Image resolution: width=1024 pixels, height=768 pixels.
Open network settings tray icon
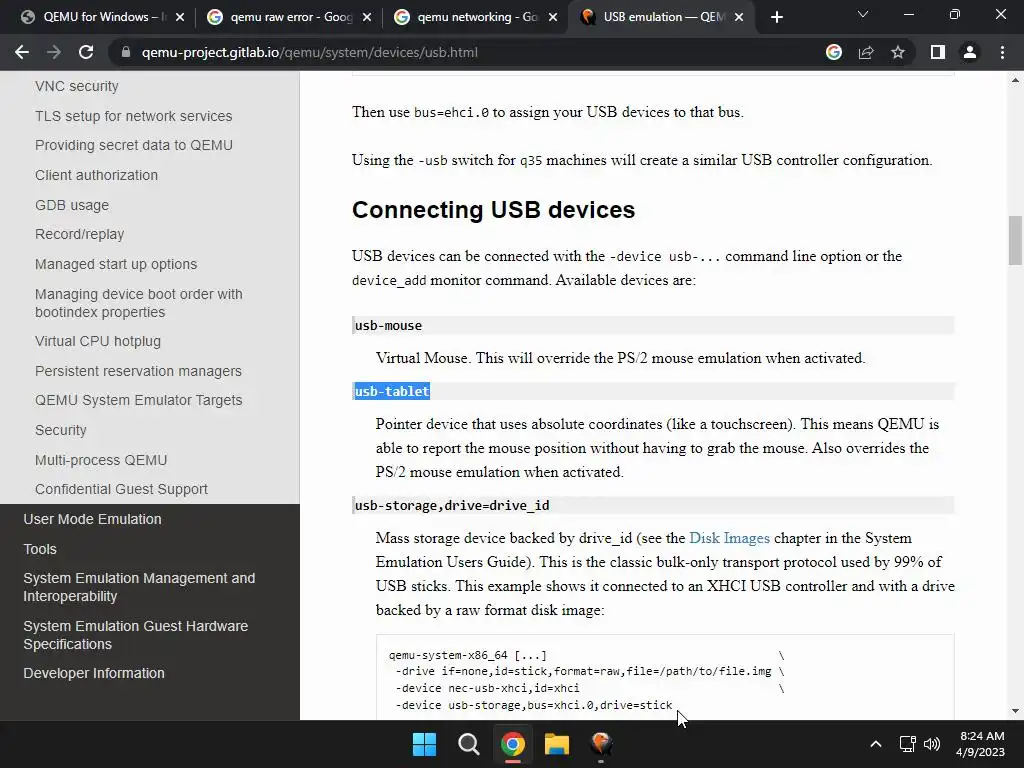907,744
